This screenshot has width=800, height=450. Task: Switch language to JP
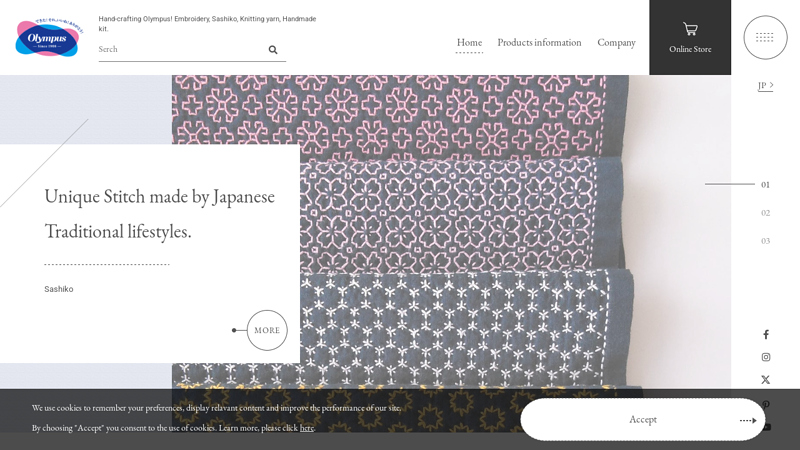pos(765,85)
